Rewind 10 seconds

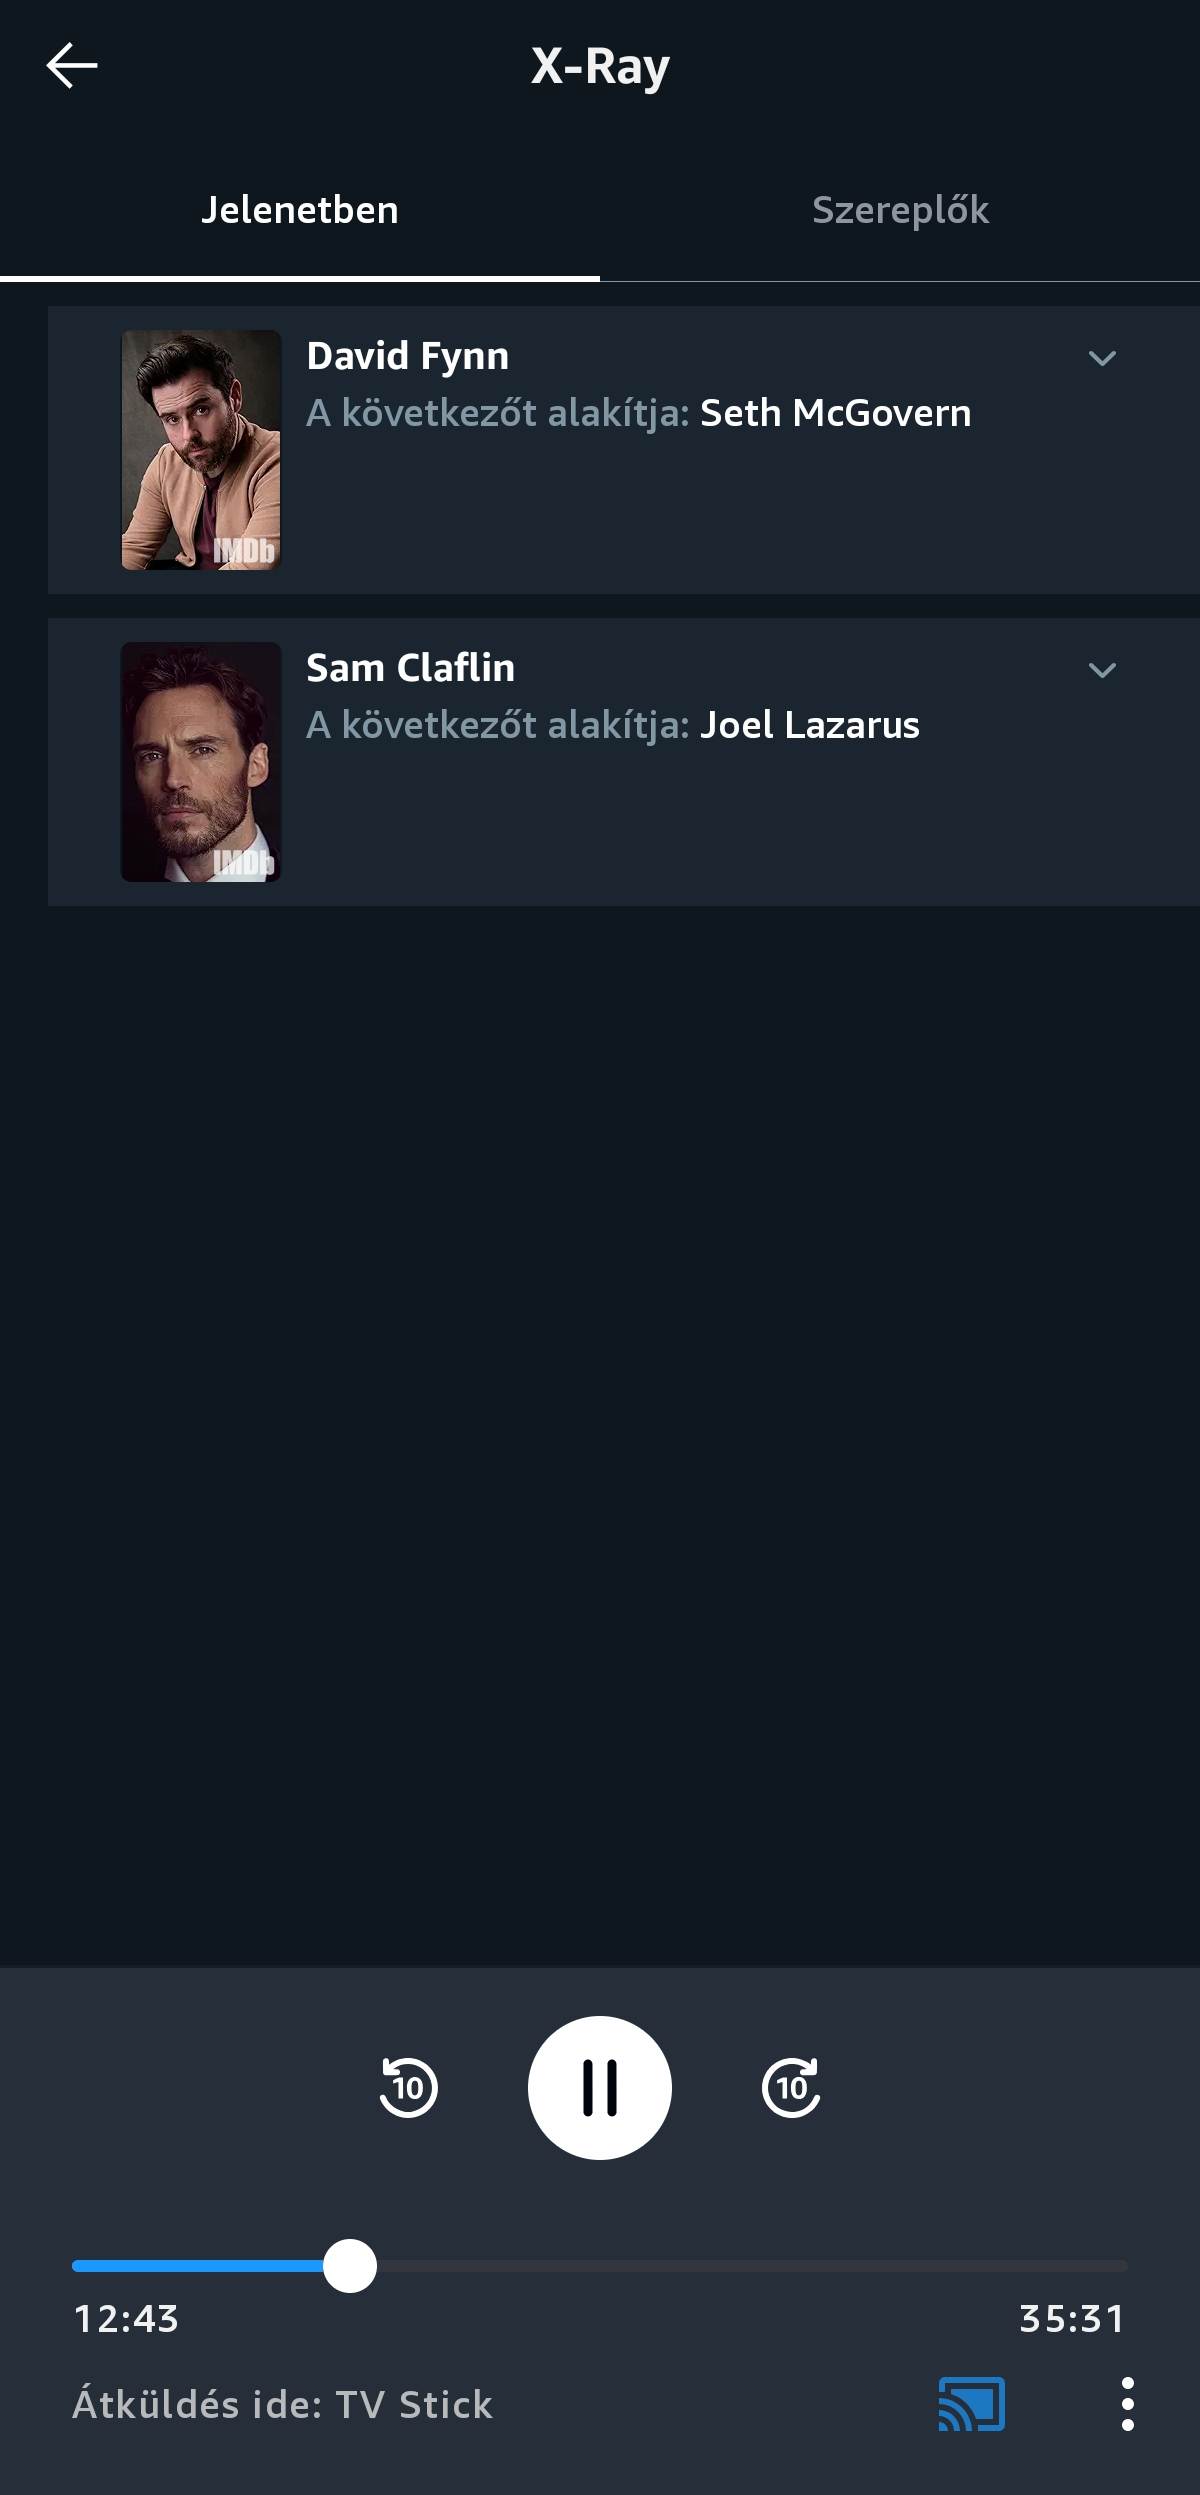pyautogui.click(x=408, y=2088)
